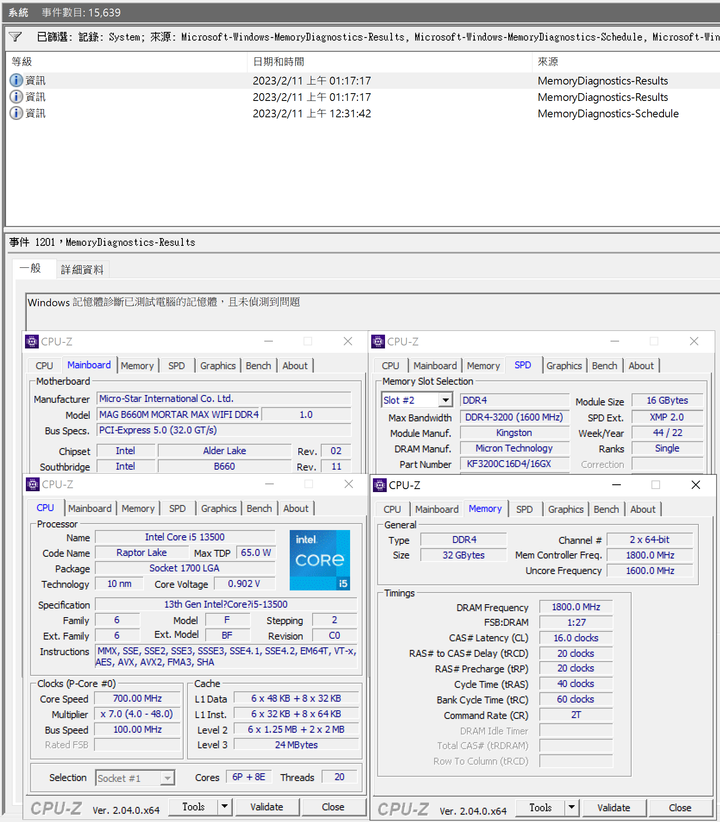Click Module Size 16 GBytes value

point(668,400)
